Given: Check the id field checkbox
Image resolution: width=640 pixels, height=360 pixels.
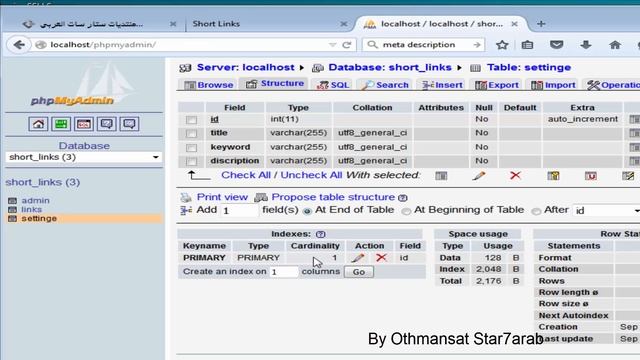Looking at the screenshot, I should [x=191, y=120].
